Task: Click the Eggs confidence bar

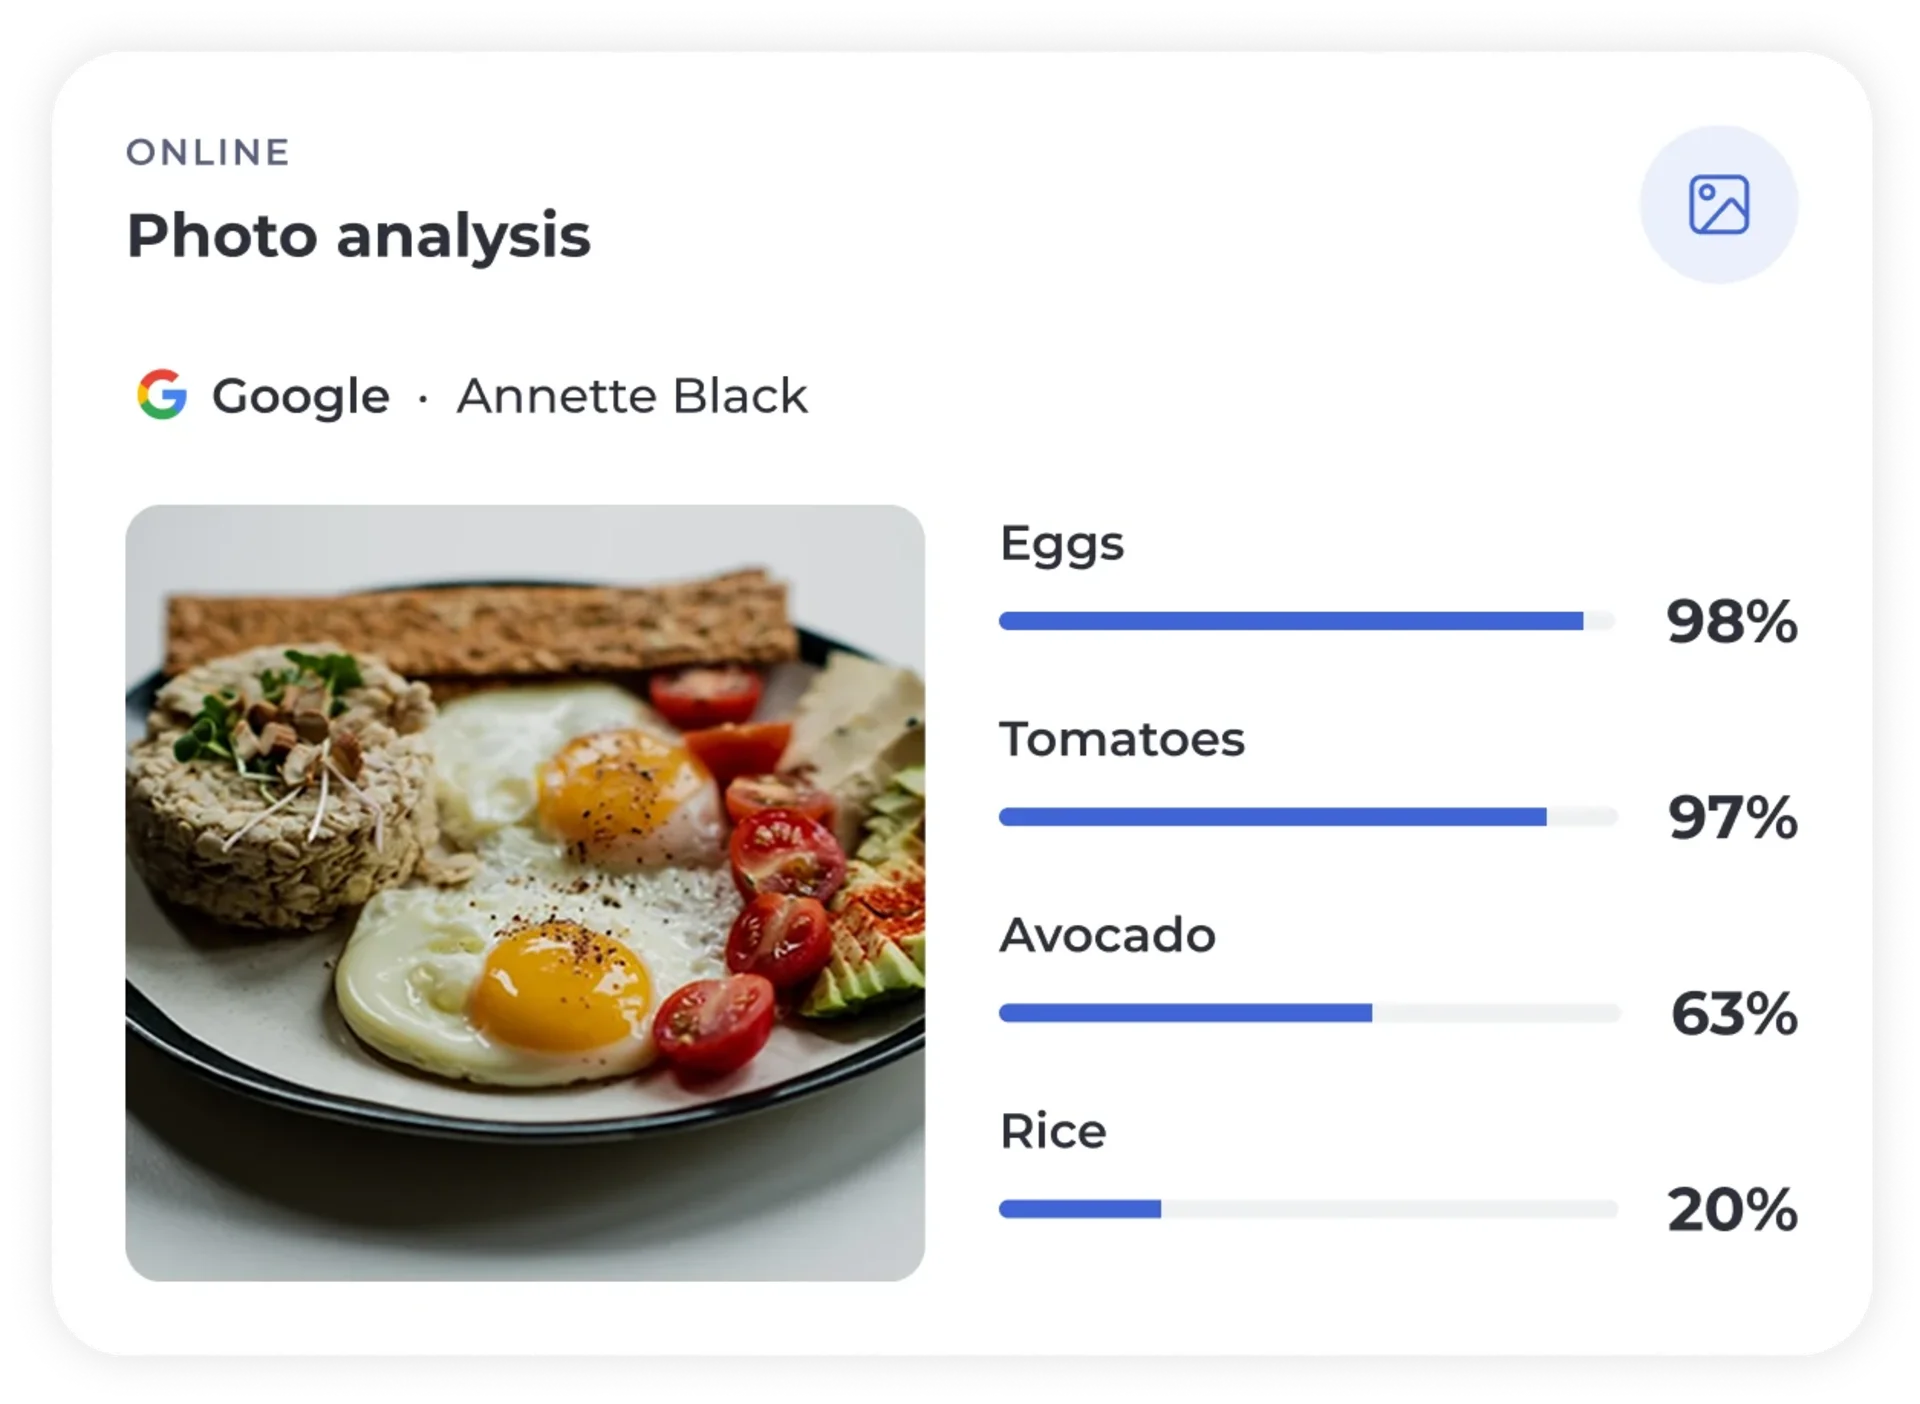Action: 1308,621
